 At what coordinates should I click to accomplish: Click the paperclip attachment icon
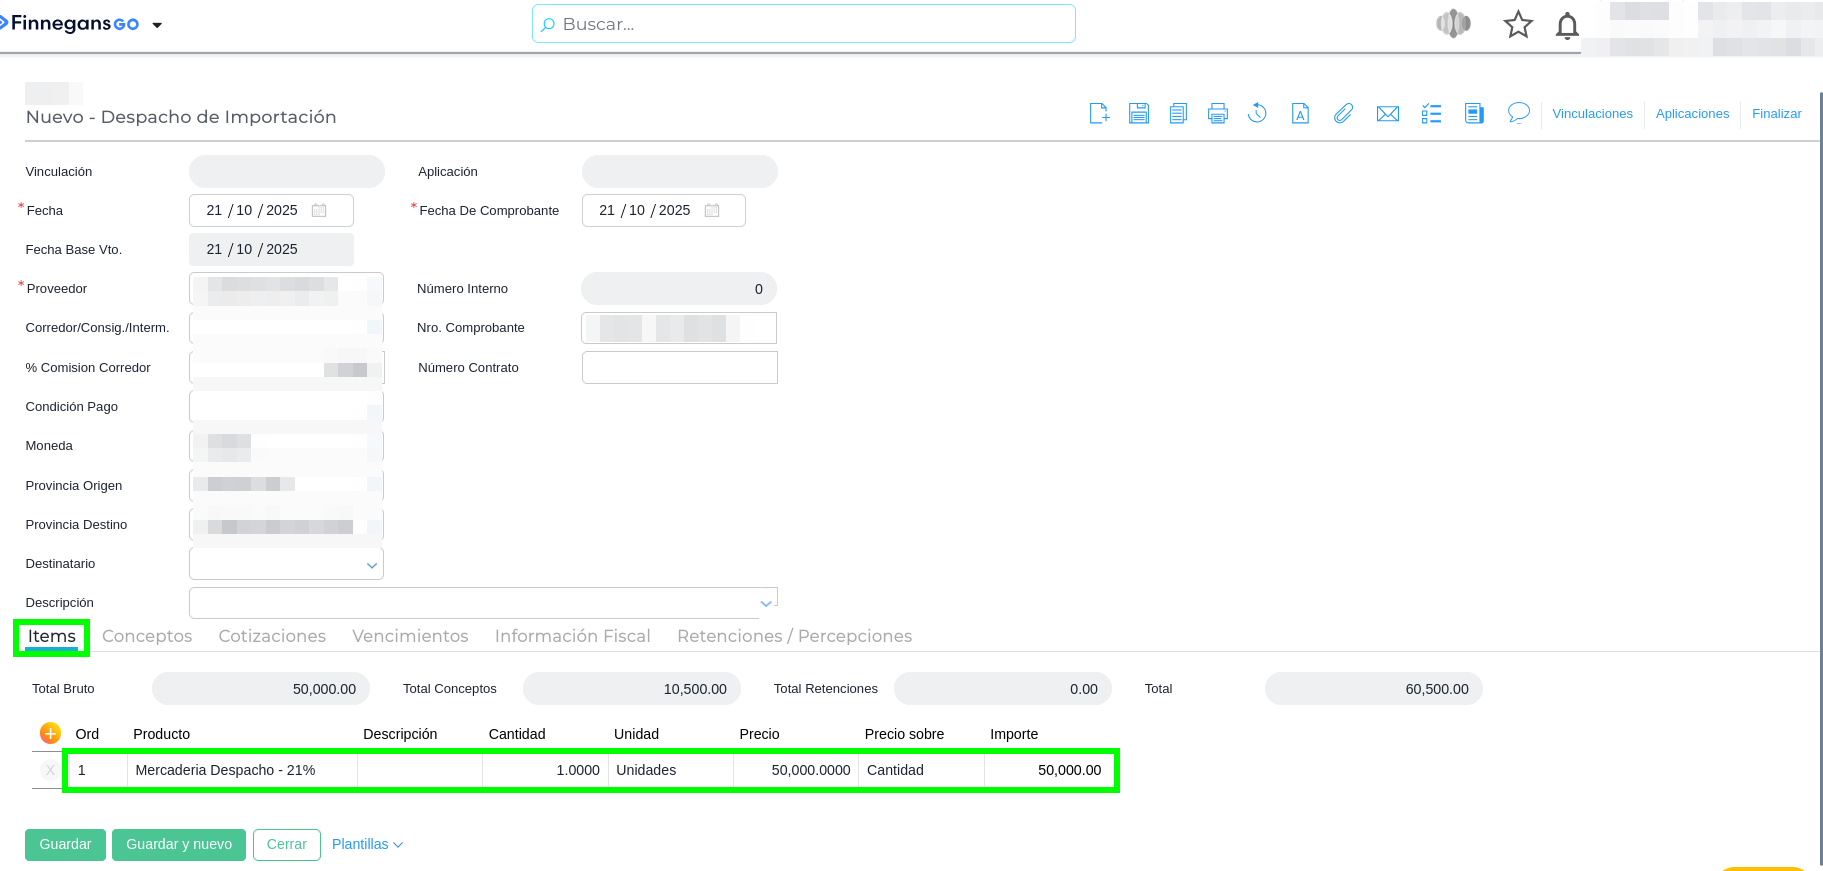(1343, 114)
